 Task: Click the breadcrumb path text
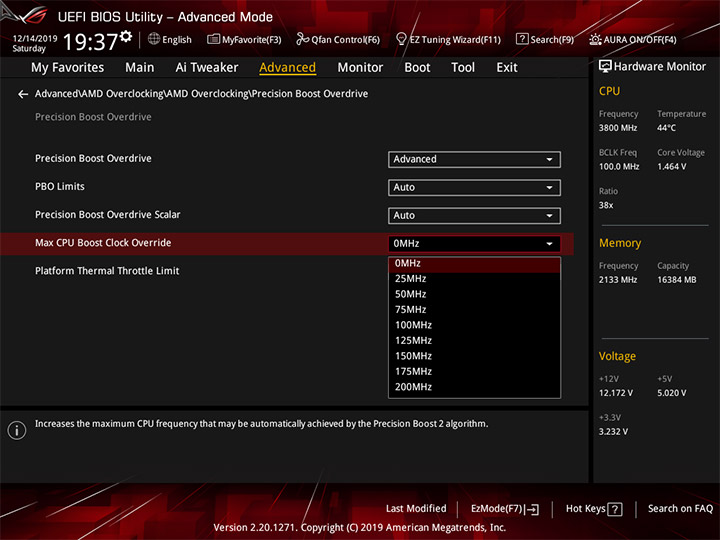pos(201,94)
